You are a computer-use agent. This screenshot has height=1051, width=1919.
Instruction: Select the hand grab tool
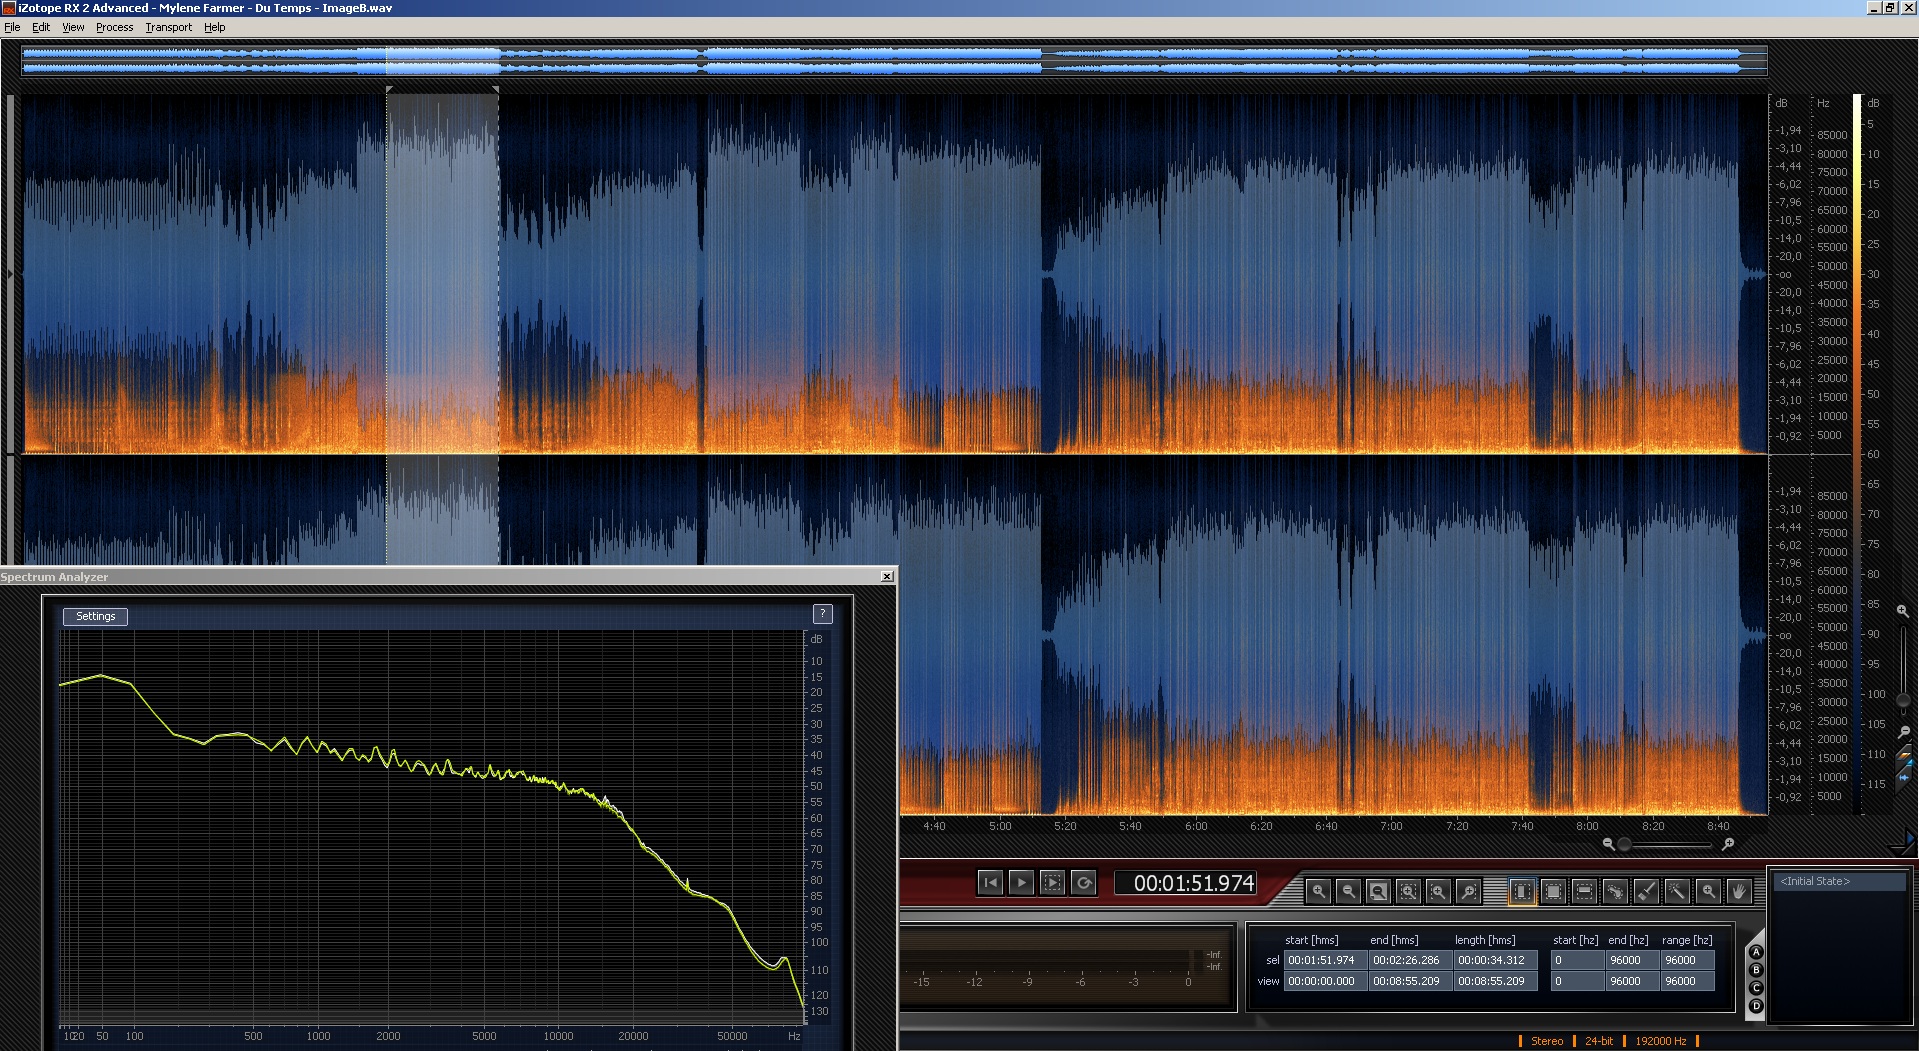click(x=1739, y=891)
